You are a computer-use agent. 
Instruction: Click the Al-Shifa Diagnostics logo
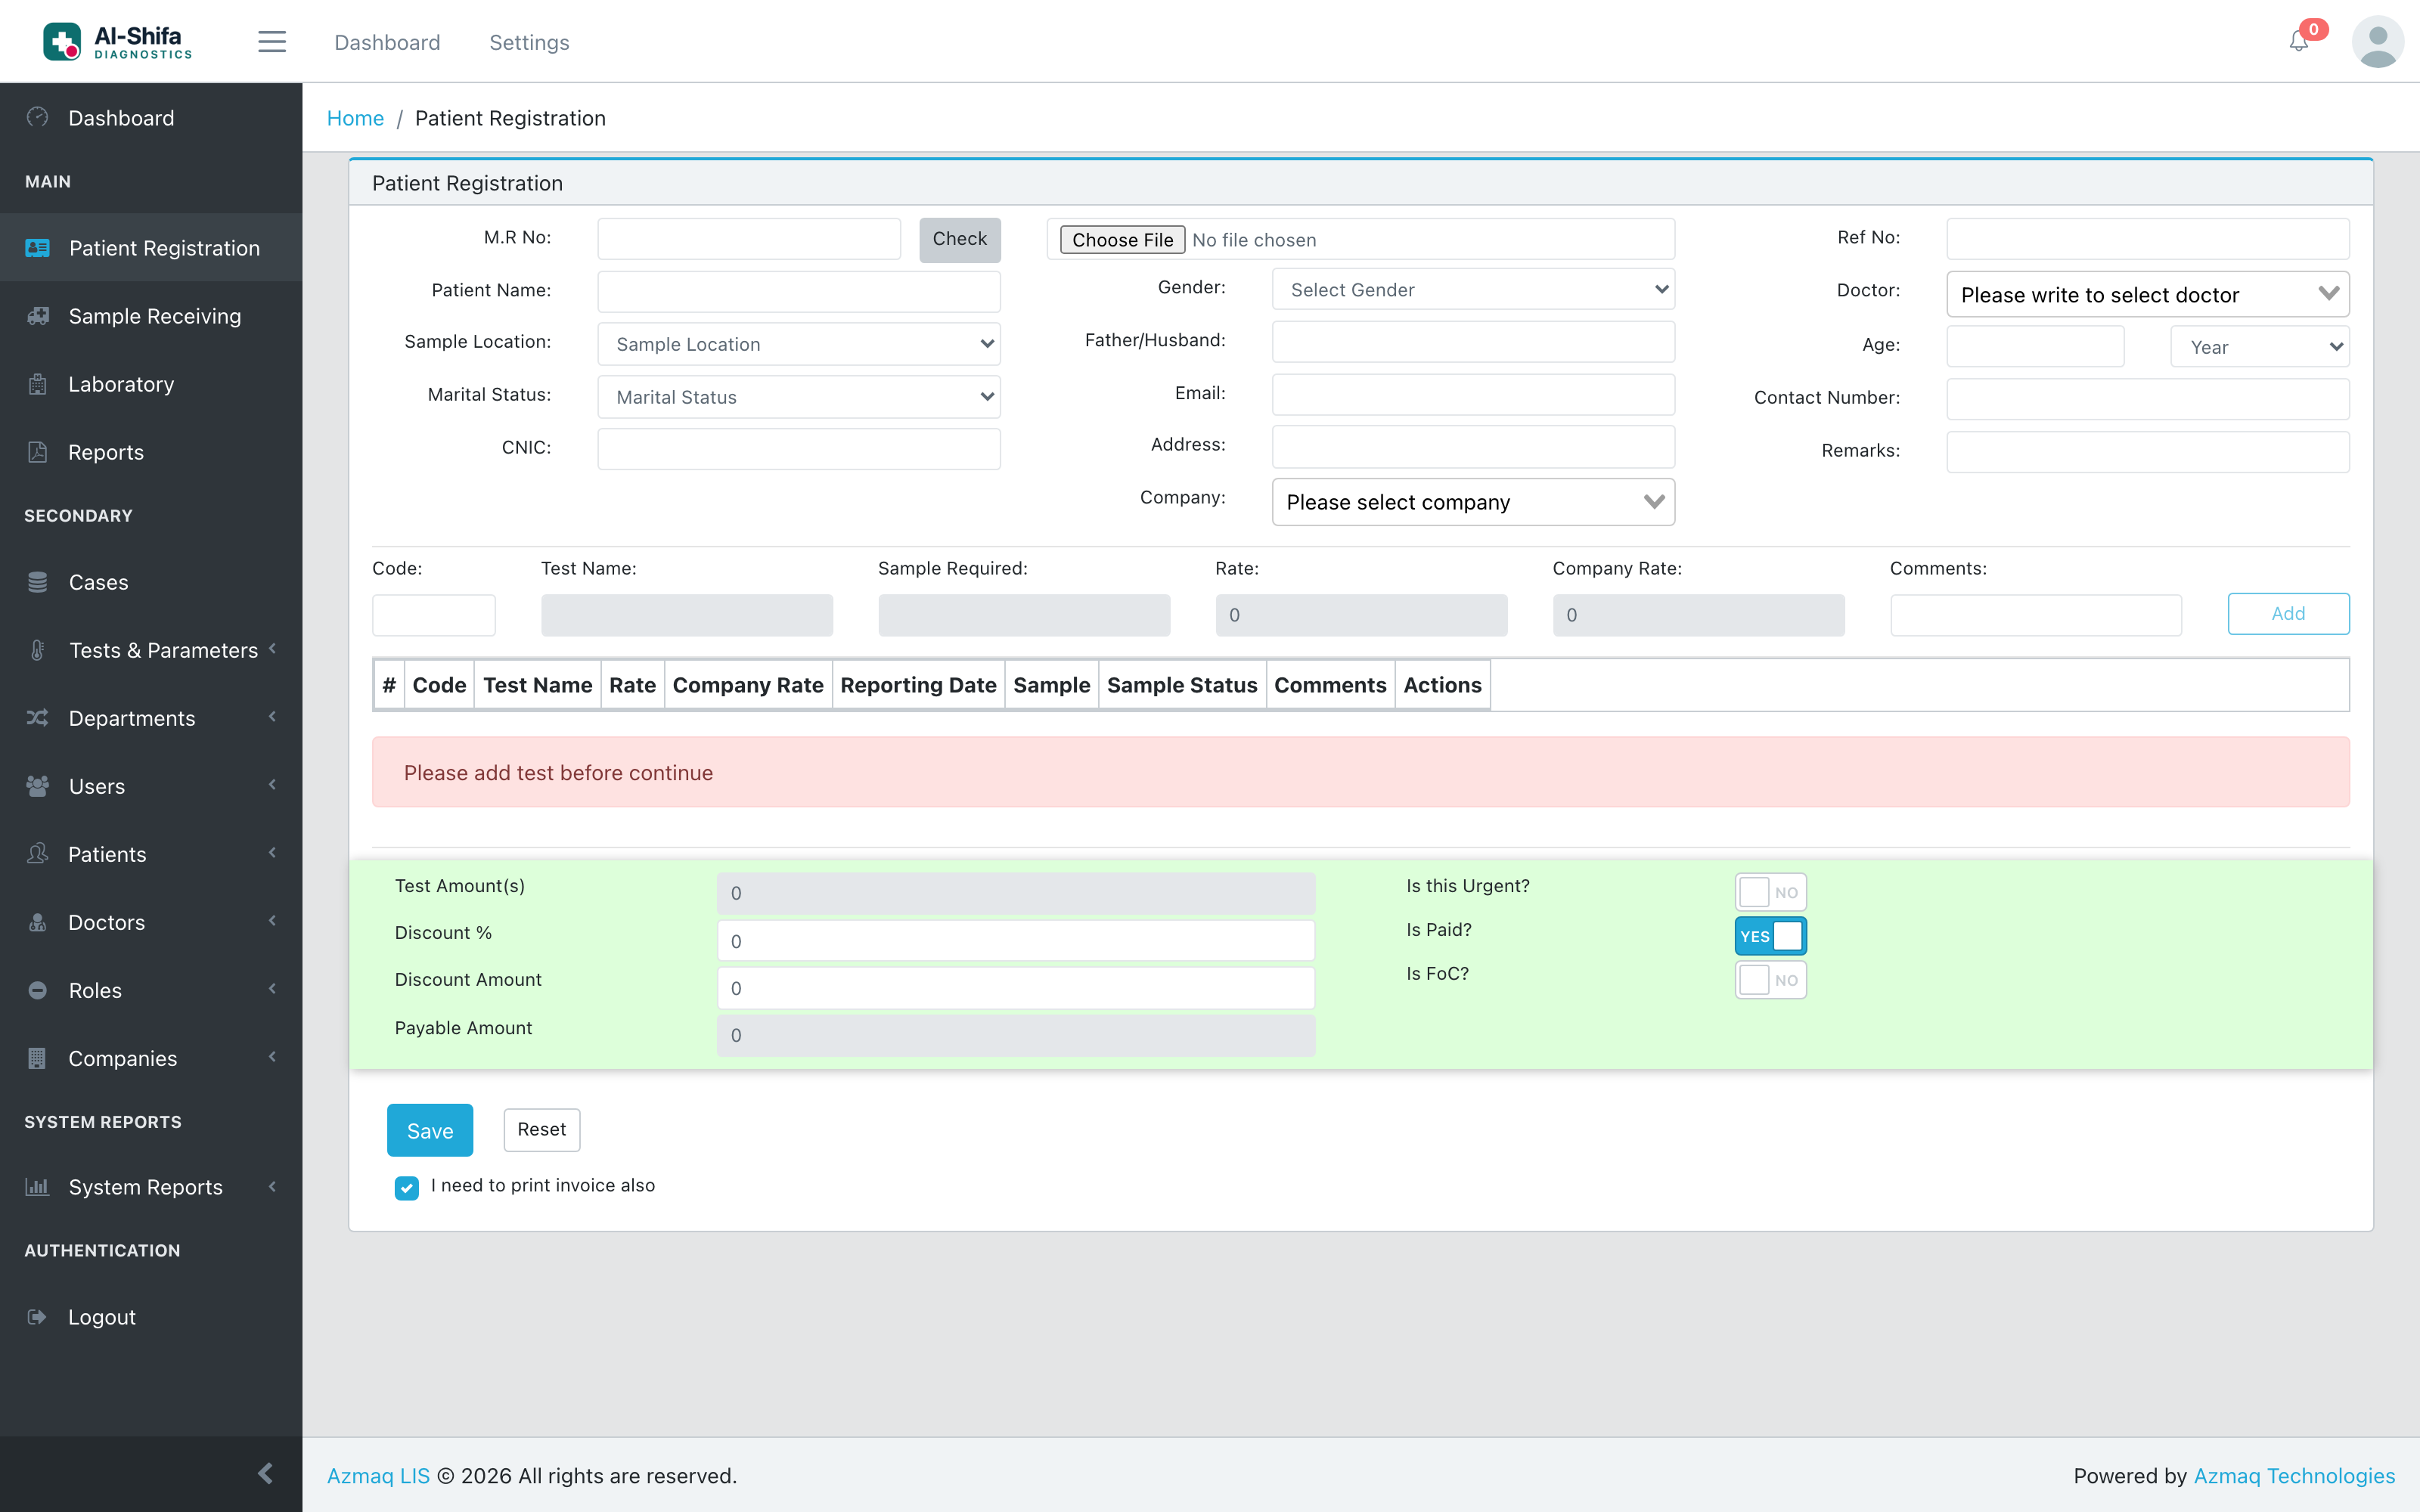point(117,41)
